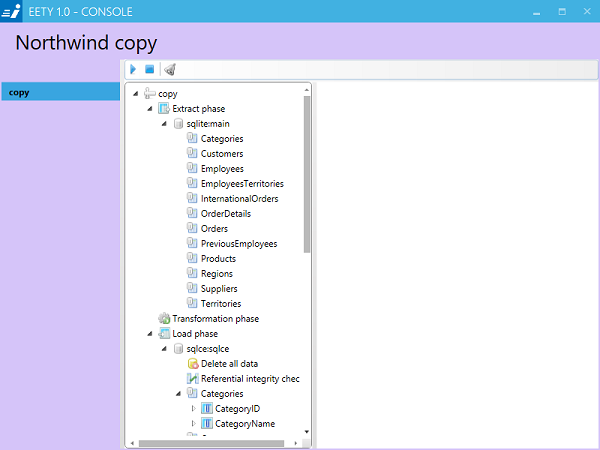The image size is (600, 450).
Task: Click the Transformation phase gear icon
Action: click(164, 318)
